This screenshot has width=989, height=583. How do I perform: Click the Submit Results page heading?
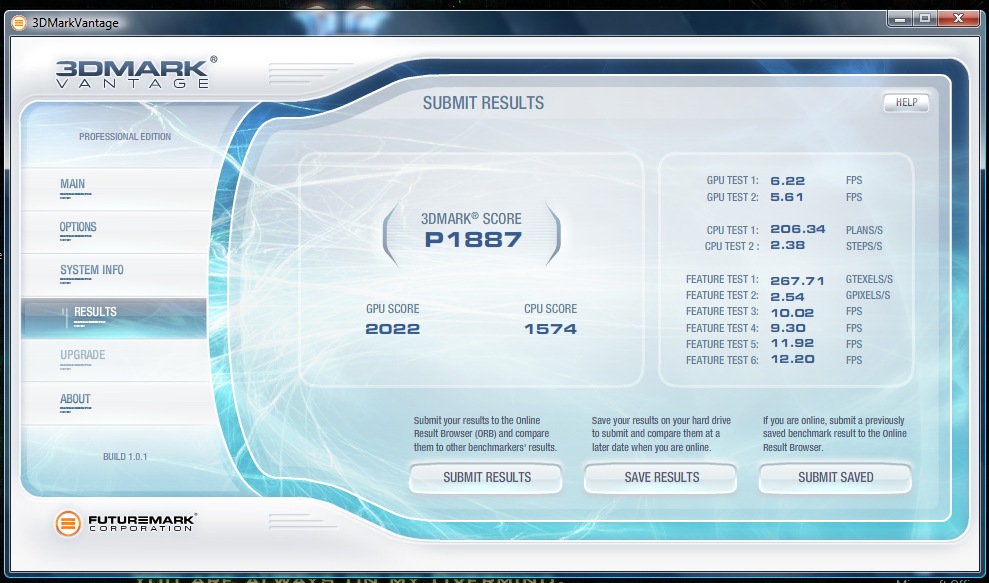click(483, 103)
